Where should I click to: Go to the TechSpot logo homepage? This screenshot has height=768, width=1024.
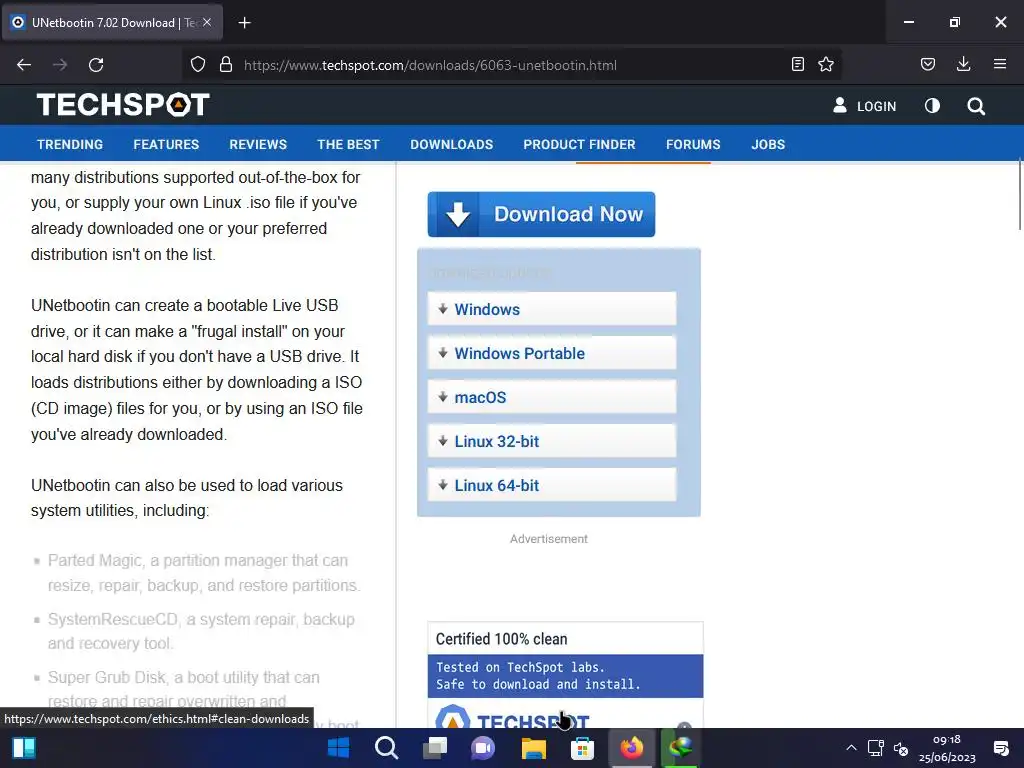coord(123,105)
